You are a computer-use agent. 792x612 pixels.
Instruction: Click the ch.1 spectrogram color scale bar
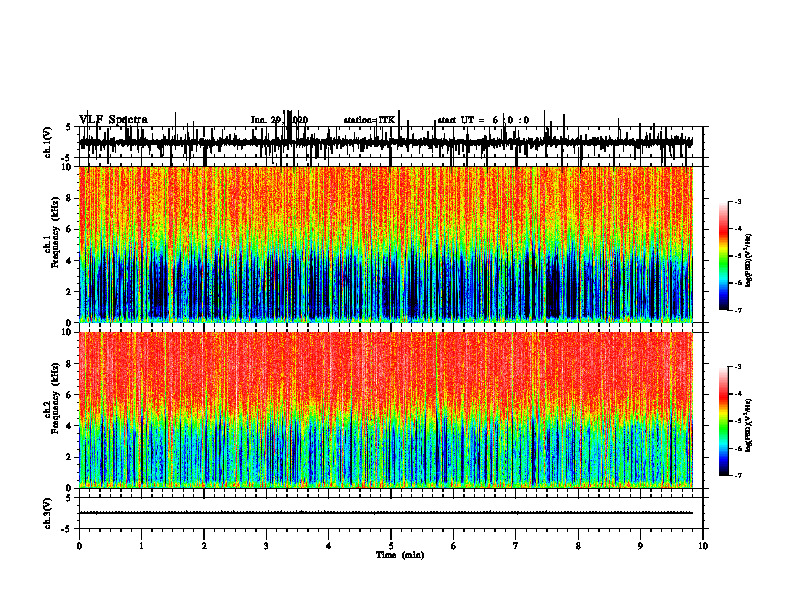[x=724, y=256]
